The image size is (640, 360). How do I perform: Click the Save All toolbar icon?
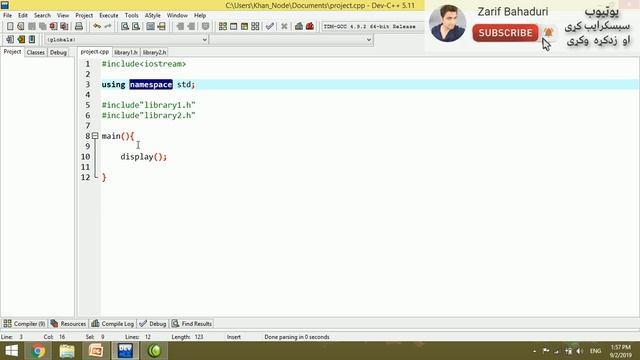(42, 27)
